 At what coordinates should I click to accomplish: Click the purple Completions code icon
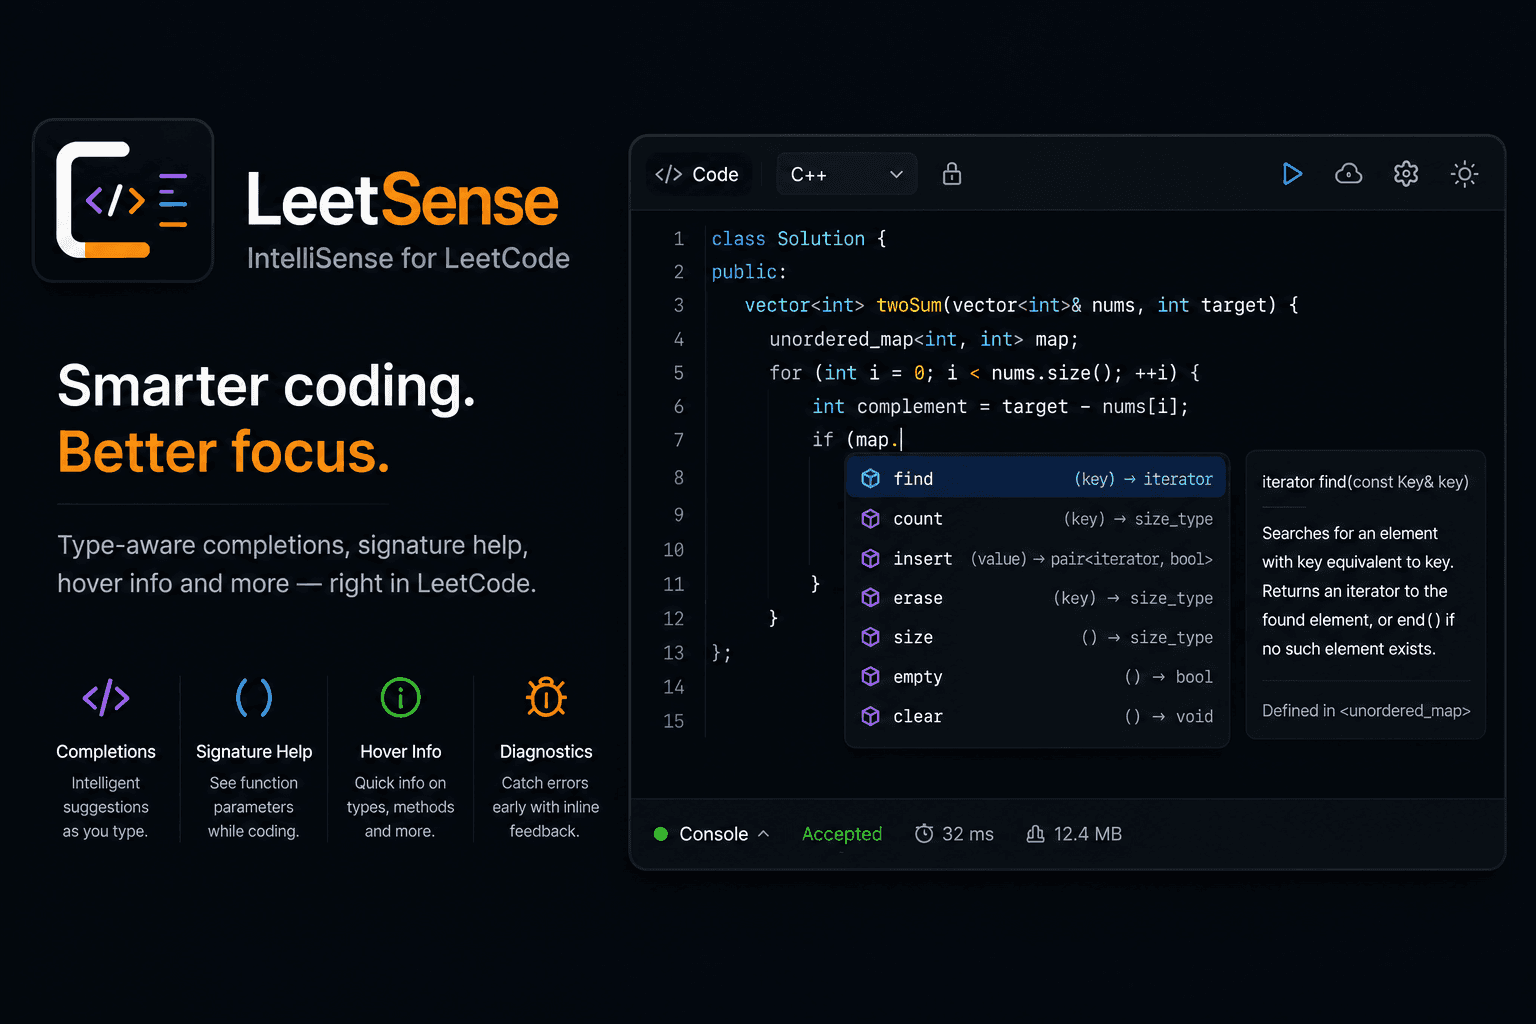click(106, 697)
